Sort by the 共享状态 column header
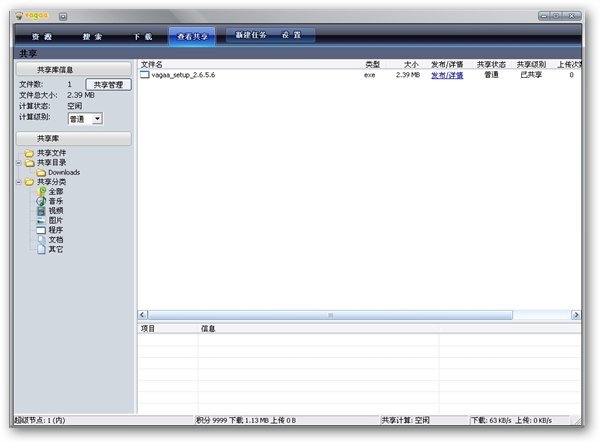This screenshot has width=600, height=443. 491,64
